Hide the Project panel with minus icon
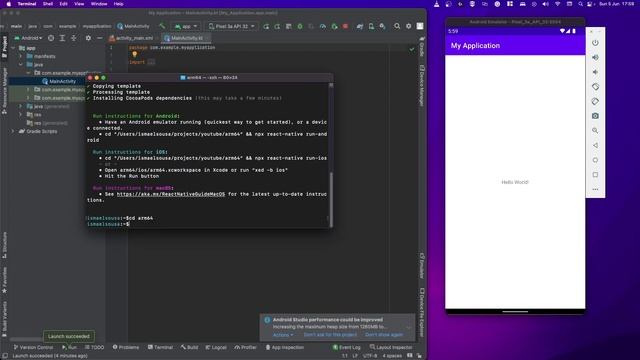This screenshot has height=360, width=640. click(100, 38)
